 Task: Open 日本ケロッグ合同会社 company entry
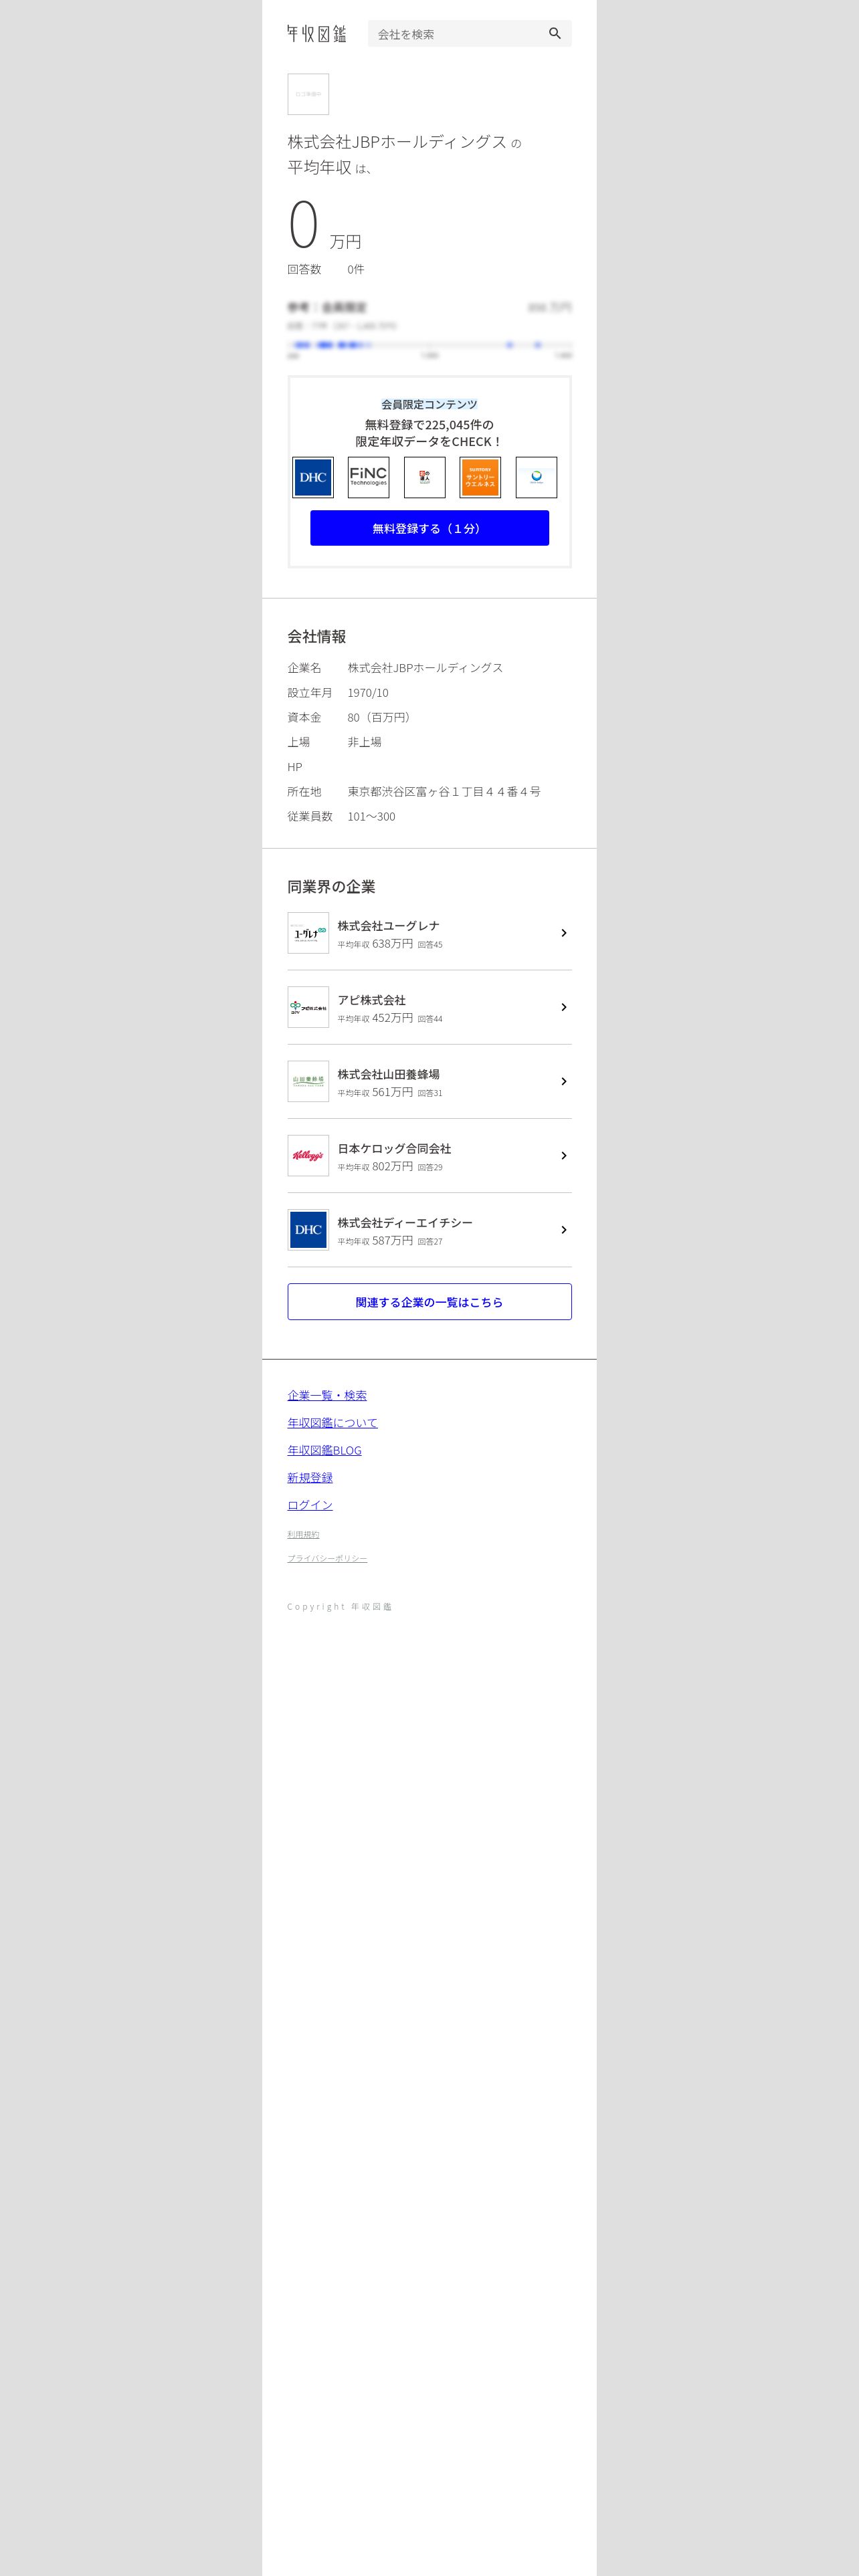click(x=429, y=1155)
